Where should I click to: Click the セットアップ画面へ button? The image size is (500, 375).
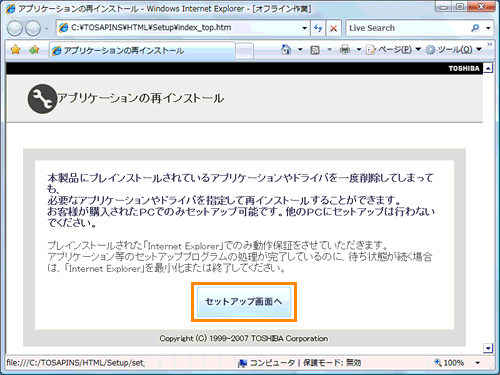click(x=244, y=302)
